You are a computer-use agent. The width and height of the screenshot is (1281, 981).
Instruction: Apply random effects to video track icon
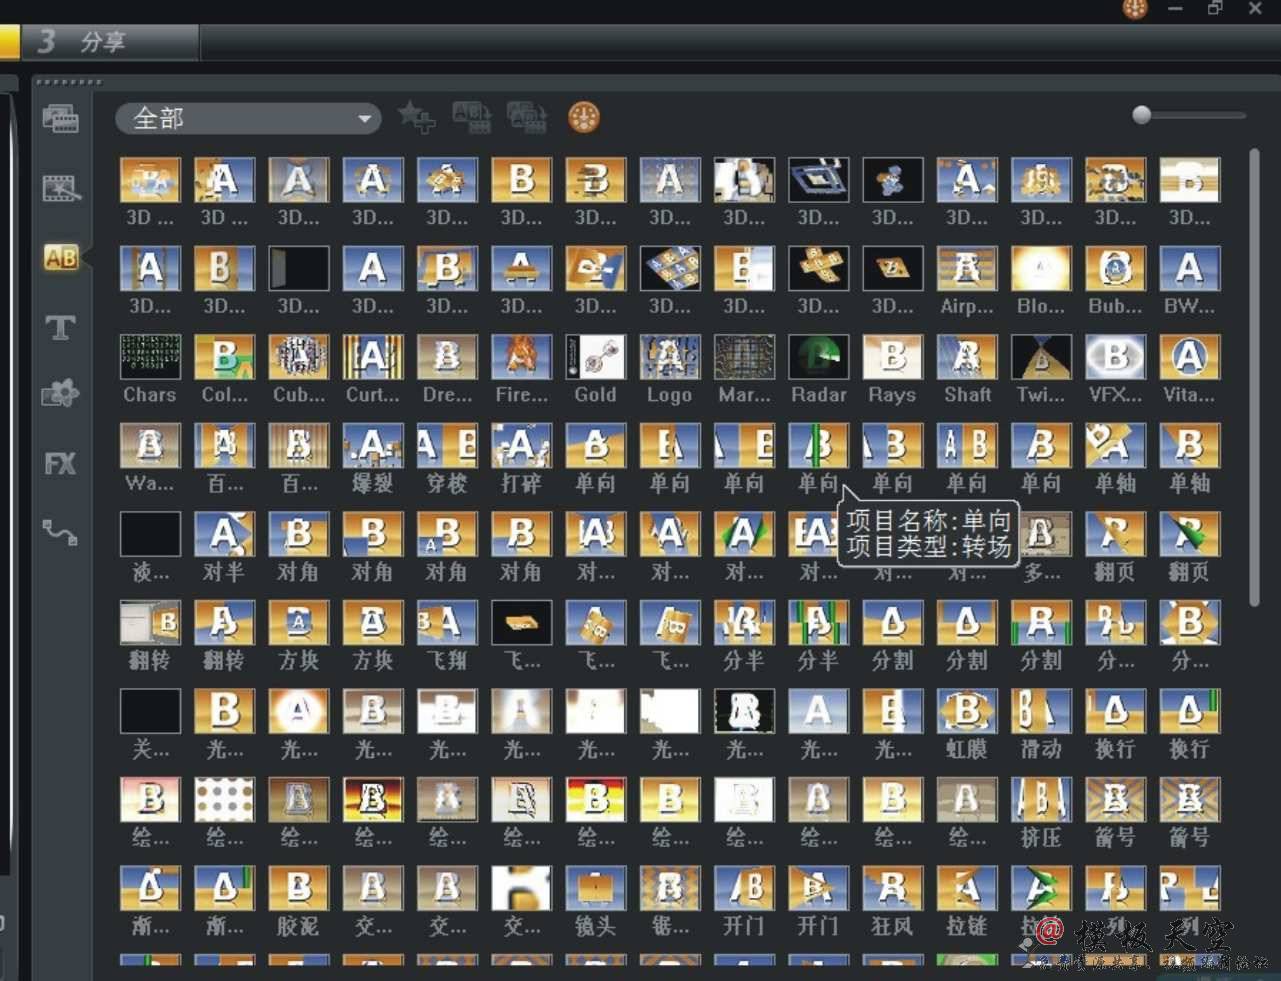coord(526,117)
